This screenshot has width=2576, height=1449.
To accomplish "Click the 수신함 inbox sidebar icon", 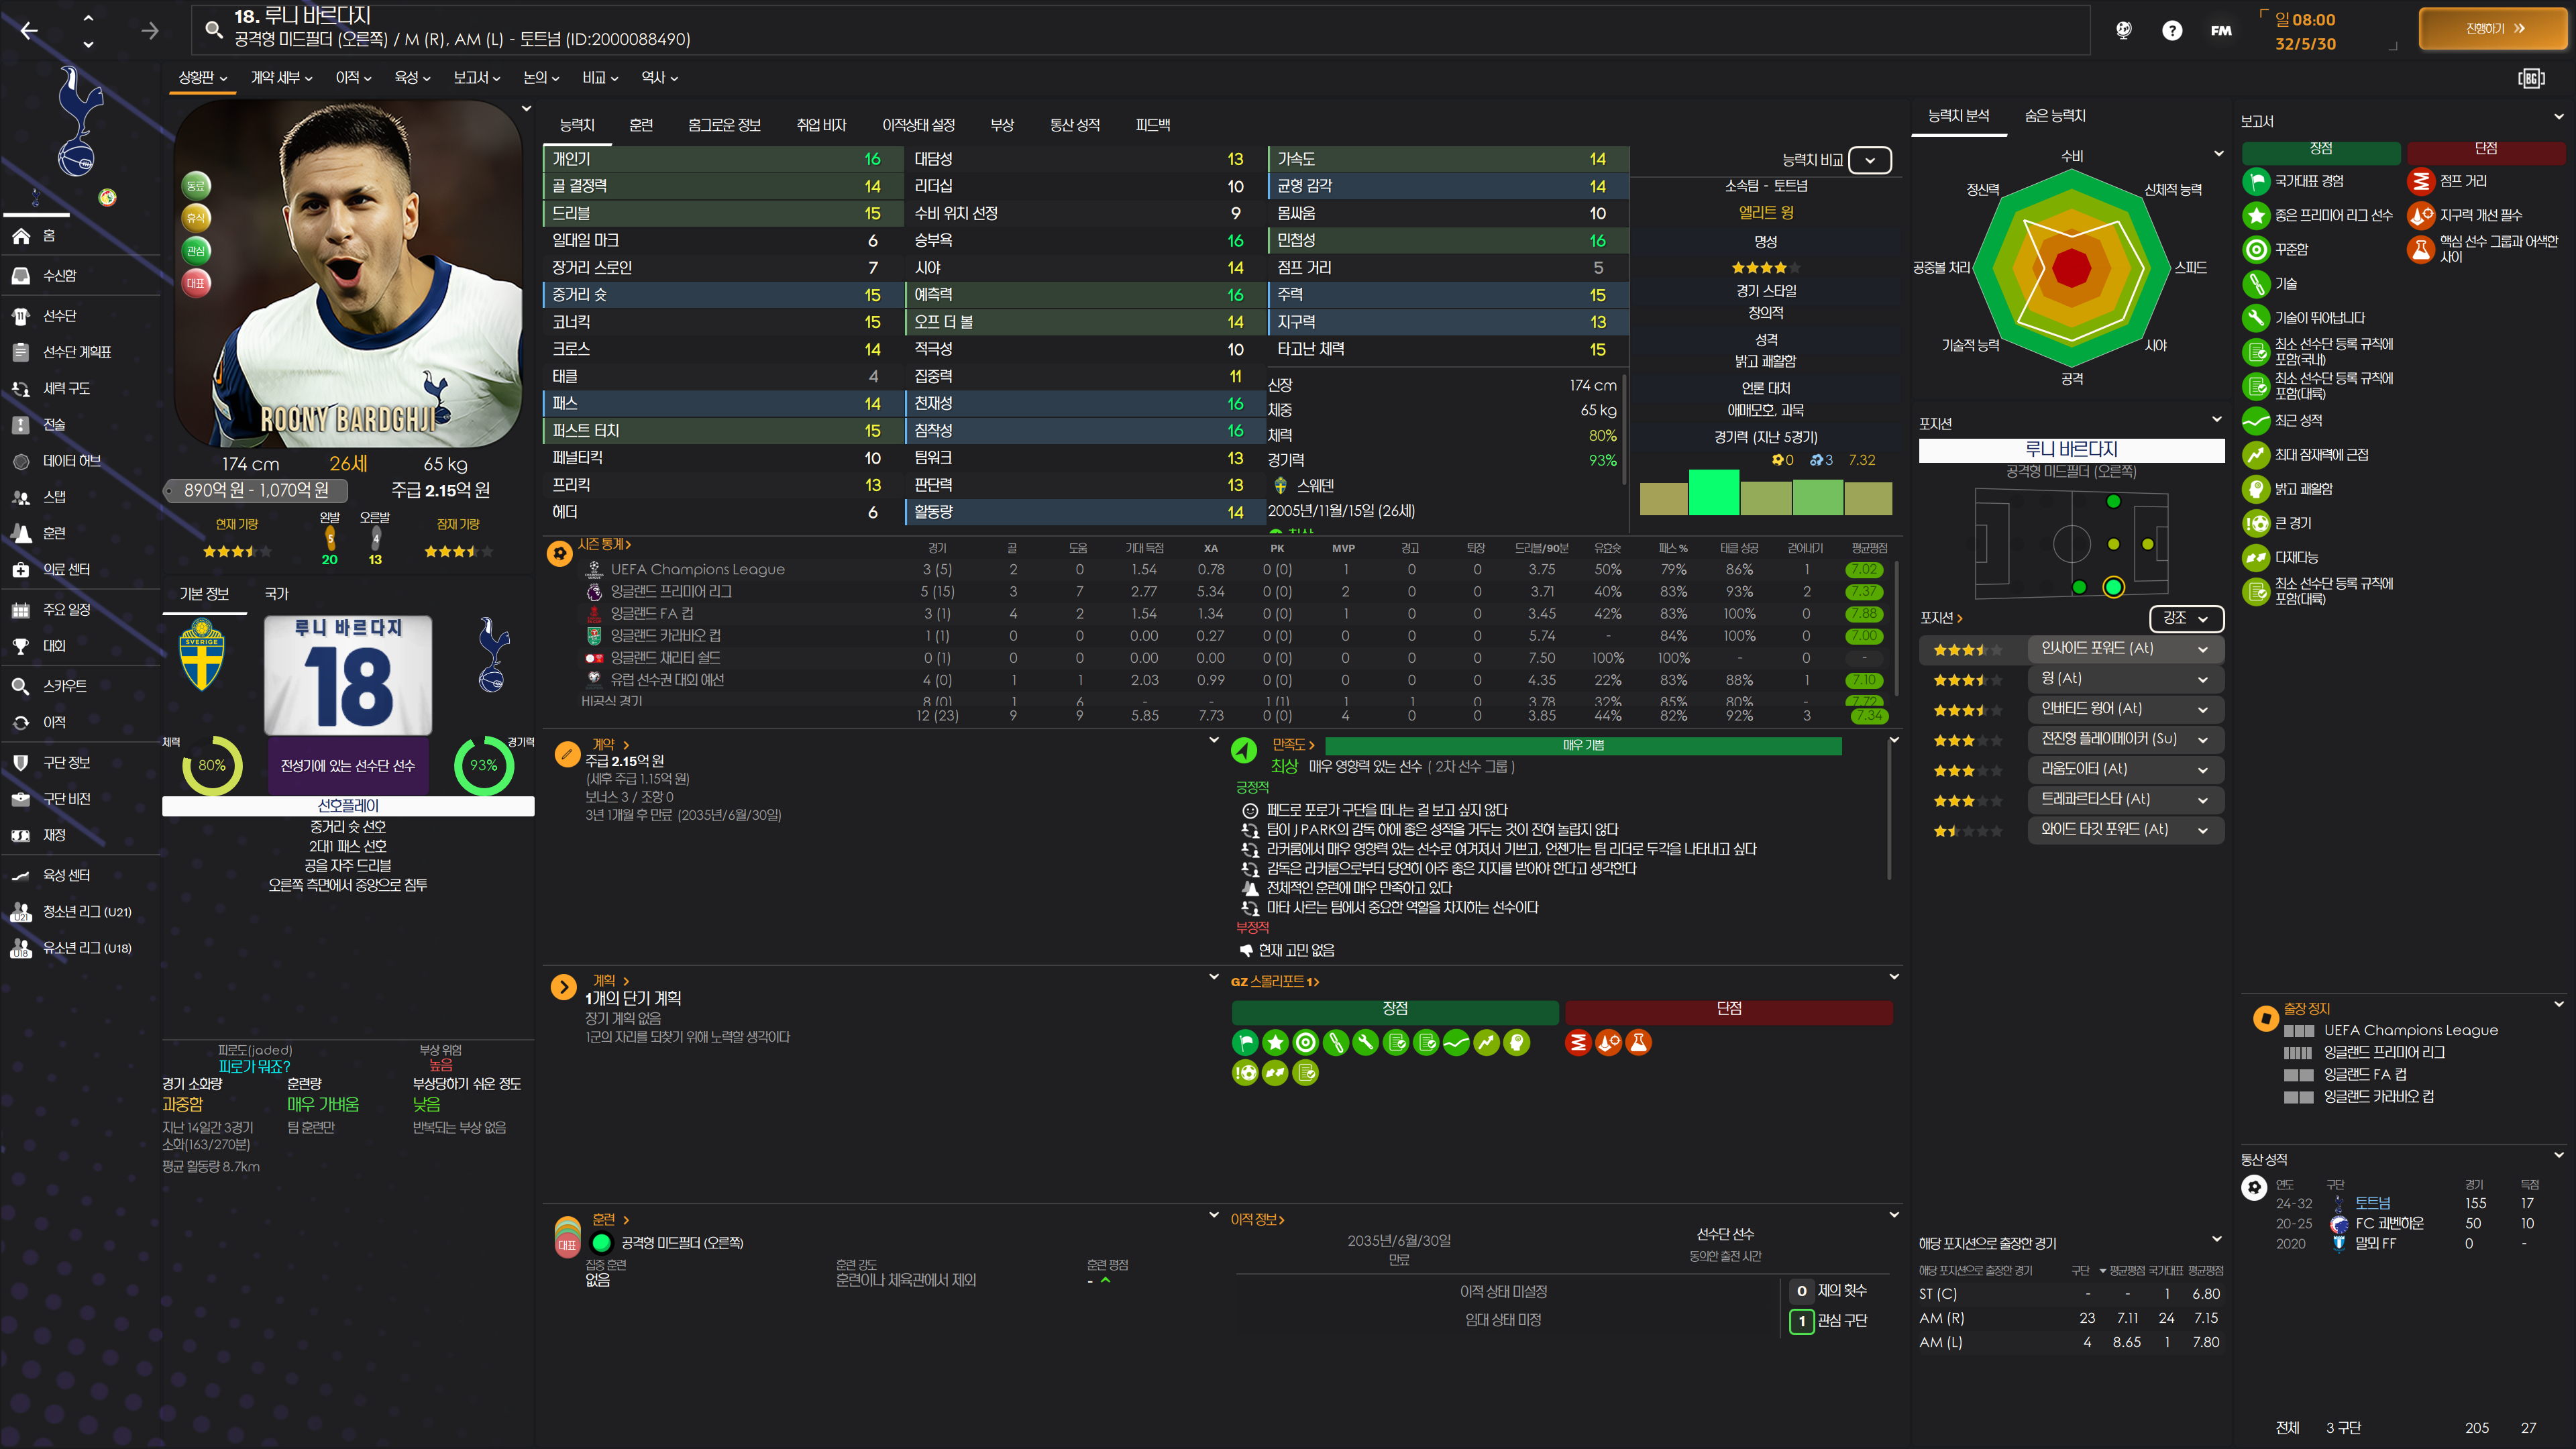I will click(x=21, y=276).
